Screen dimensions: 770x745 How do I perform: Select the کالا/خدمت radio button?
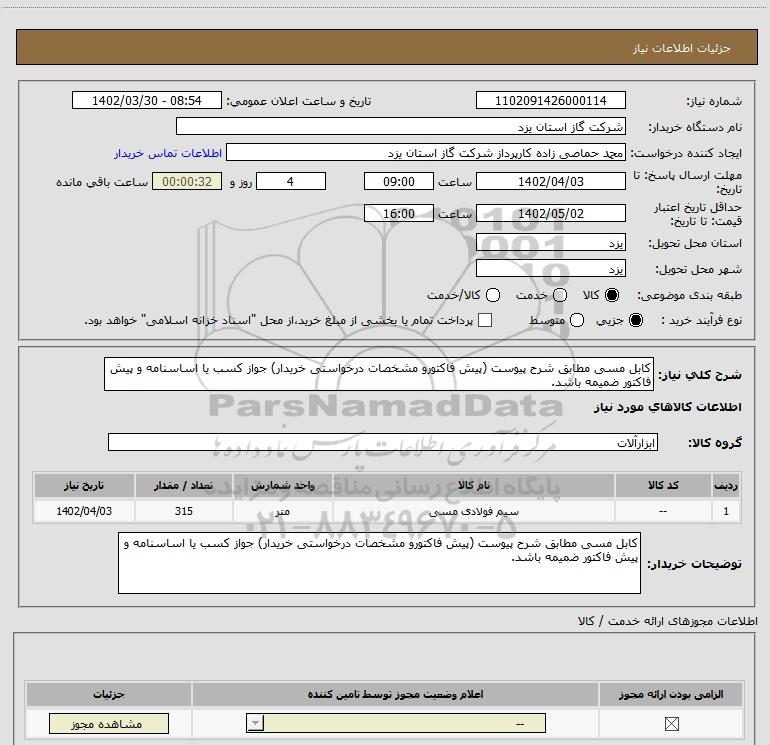(x=493, y=295)
